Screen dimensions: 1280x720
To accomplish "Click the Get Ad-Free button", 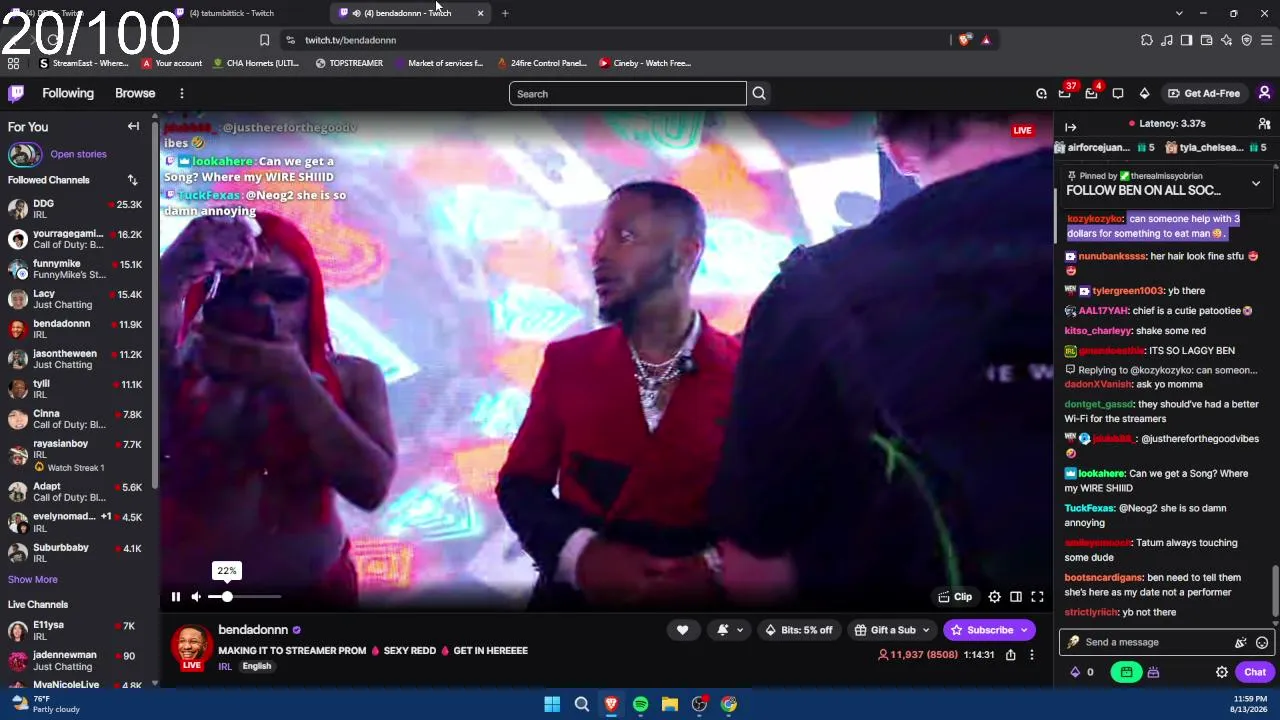I will pyautogui.click(x=1204, y=93).
